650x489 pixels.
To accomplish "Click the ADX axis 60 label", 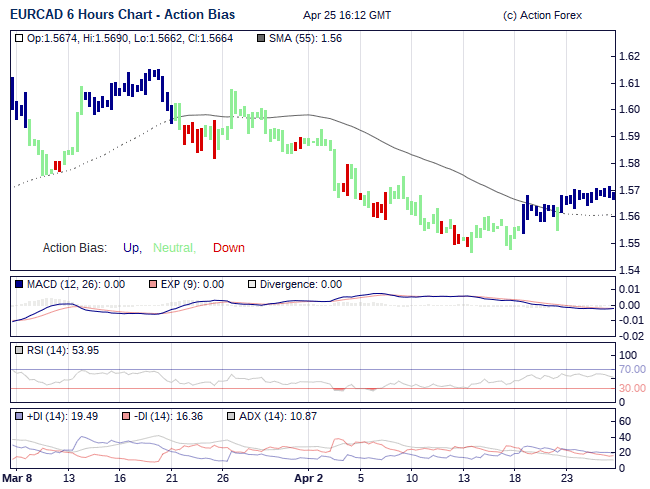I will coord(625,421).
